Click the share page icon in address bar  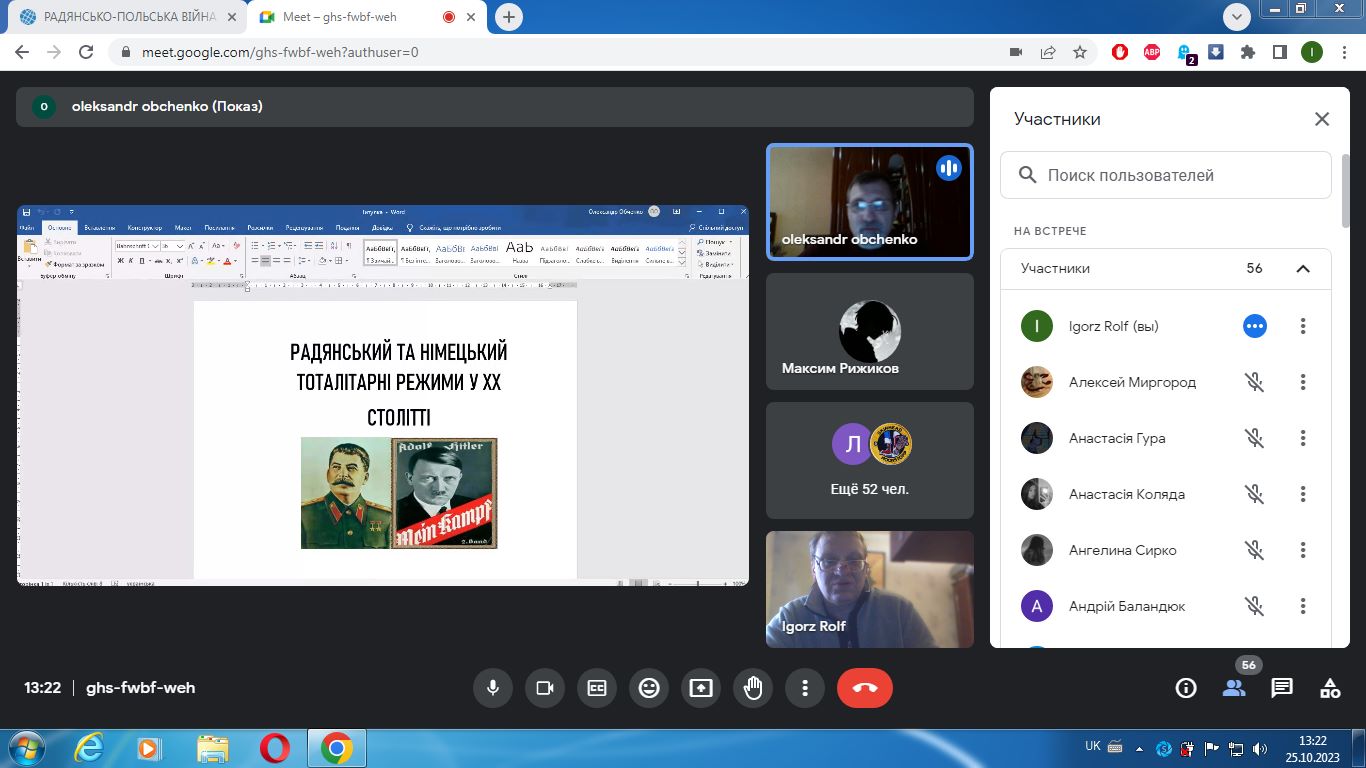pos(1048,52)
